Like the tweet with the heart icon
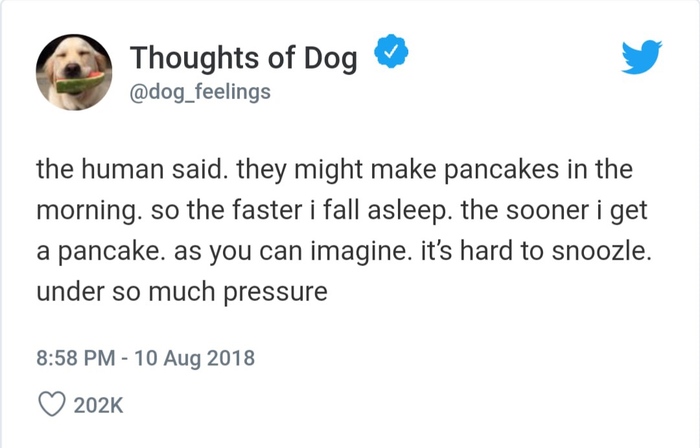 52,404
